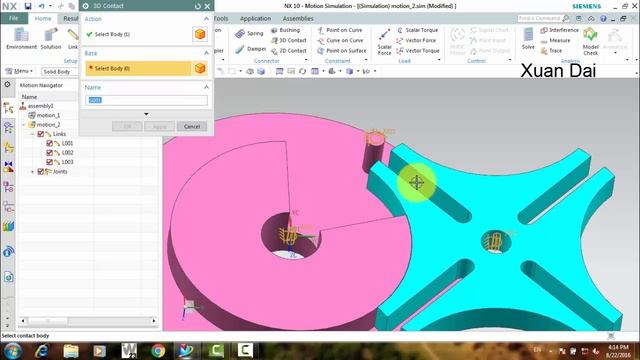
Task: Switch to the Tools tab
Action: 221,18
